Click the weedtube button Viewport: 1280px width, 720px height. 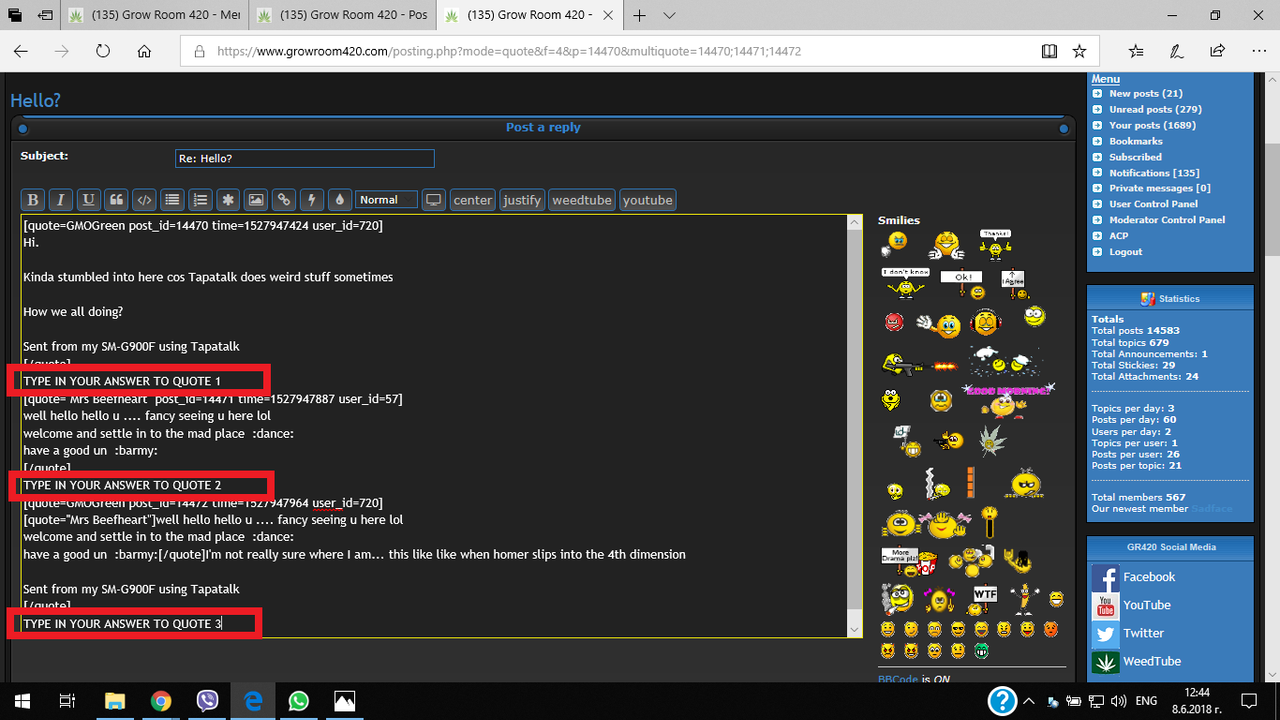click(581, 199)
